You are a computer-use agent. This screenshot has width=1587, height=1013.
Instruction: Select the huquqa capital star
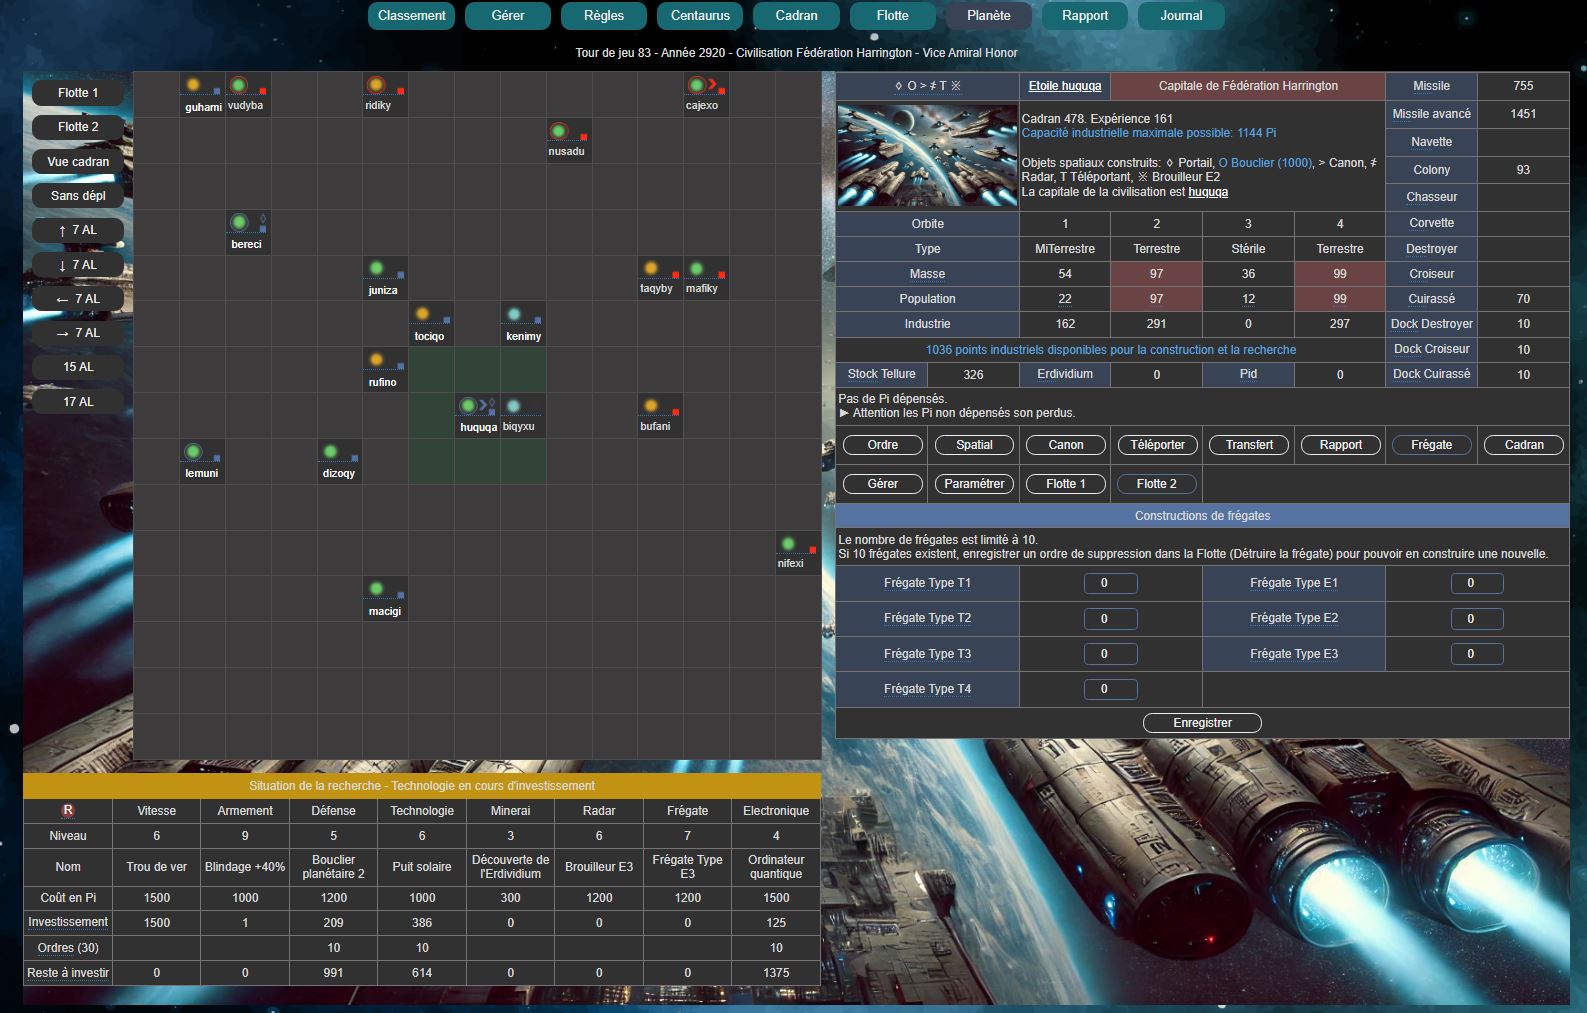(468, 405)
